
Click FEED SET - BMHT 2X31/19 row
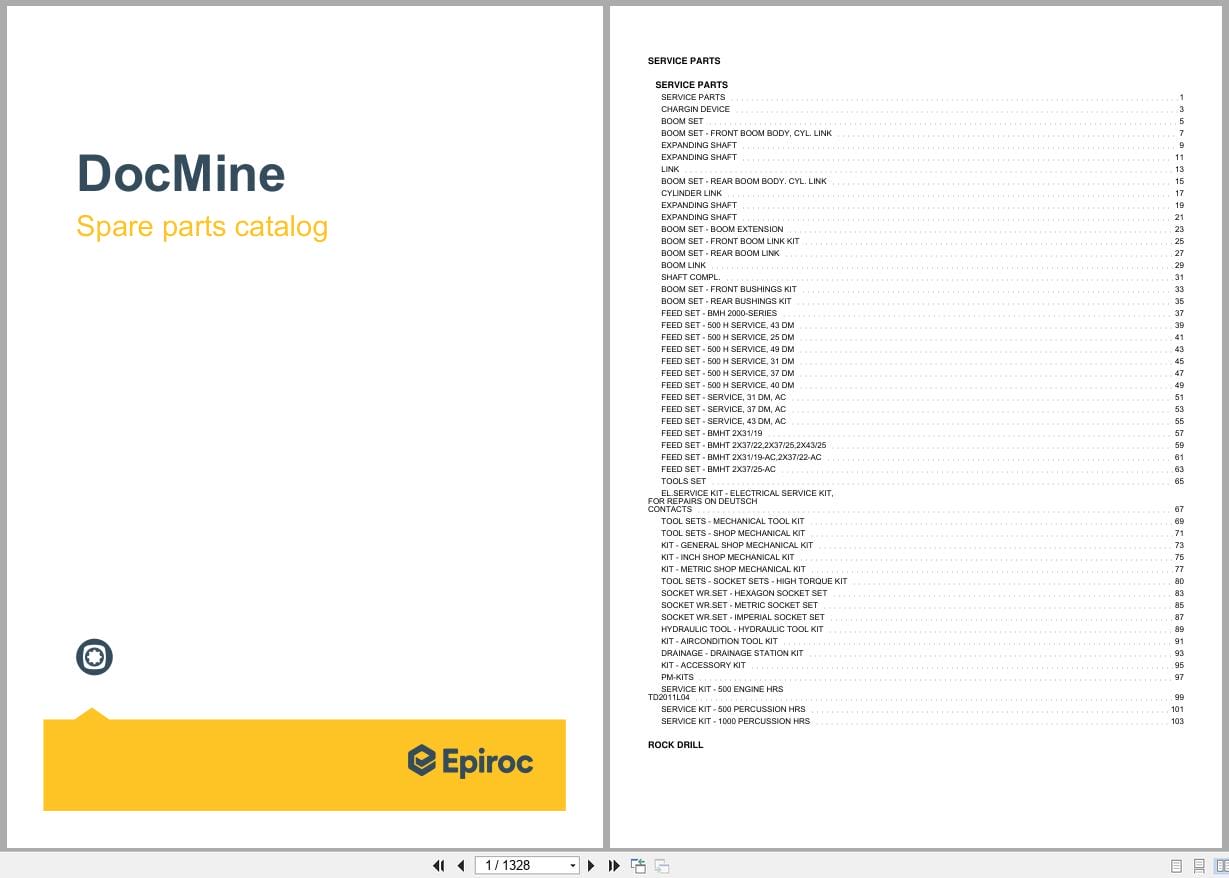[x=922, y=433]
